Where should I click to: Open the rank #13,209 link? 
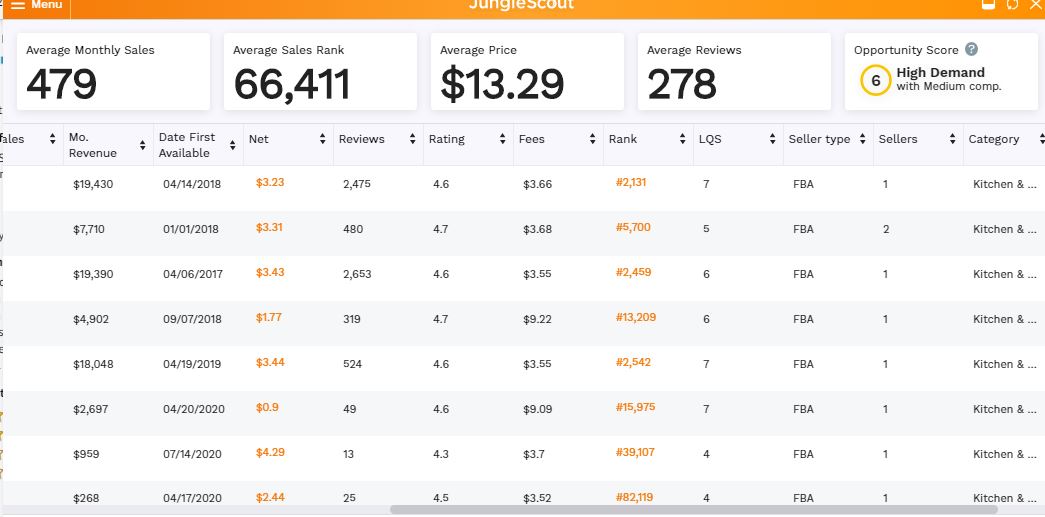coord(635,318)
